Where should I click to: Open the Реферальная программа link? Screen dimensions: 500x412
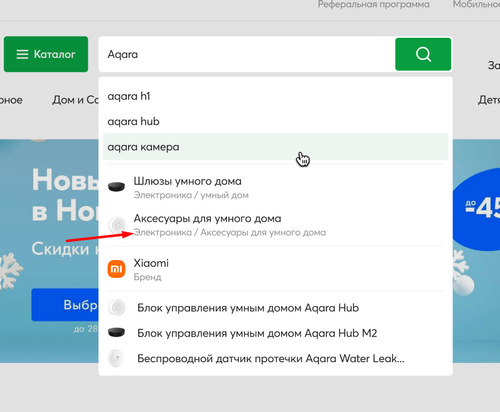pos(373,4)
